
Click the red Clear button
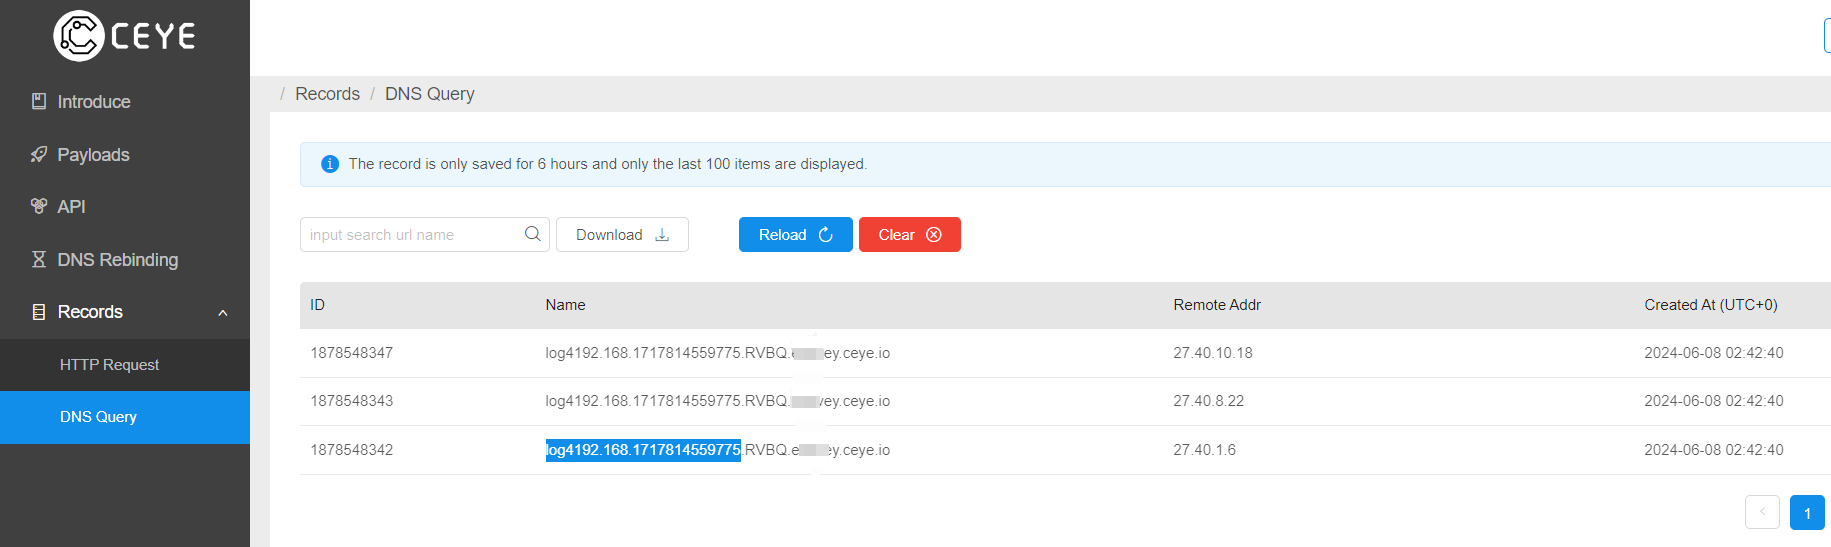pyautogui.click(x=910, y=235)
